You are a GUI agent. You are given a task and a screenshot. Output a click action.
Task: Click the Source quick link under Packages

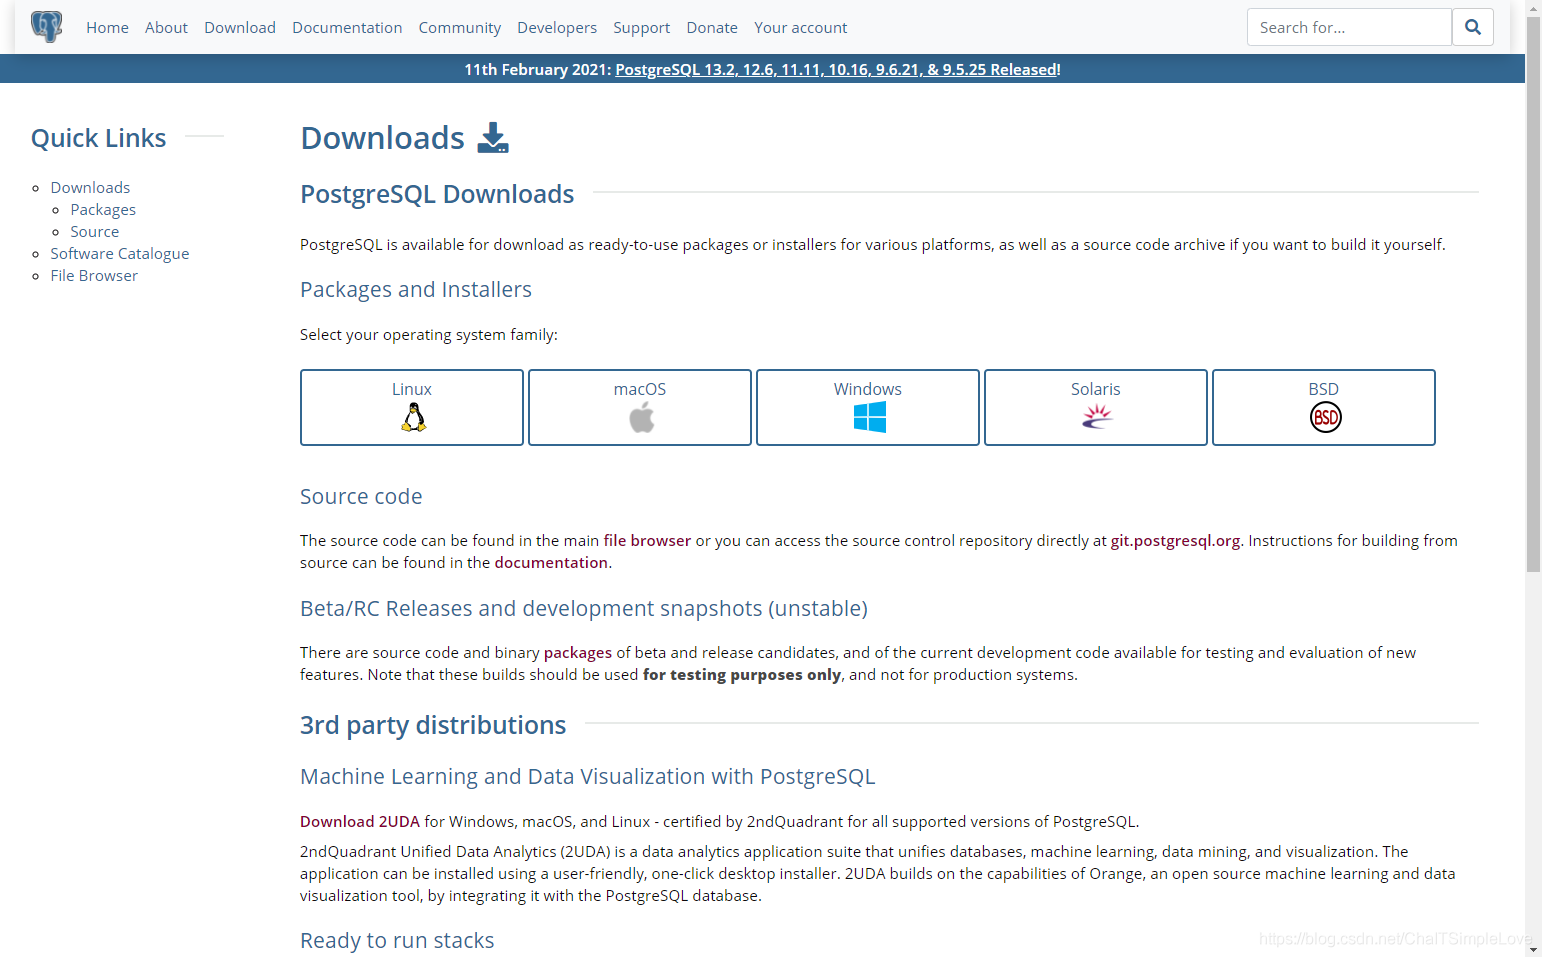pyautogui.click(x=94, y=231)
